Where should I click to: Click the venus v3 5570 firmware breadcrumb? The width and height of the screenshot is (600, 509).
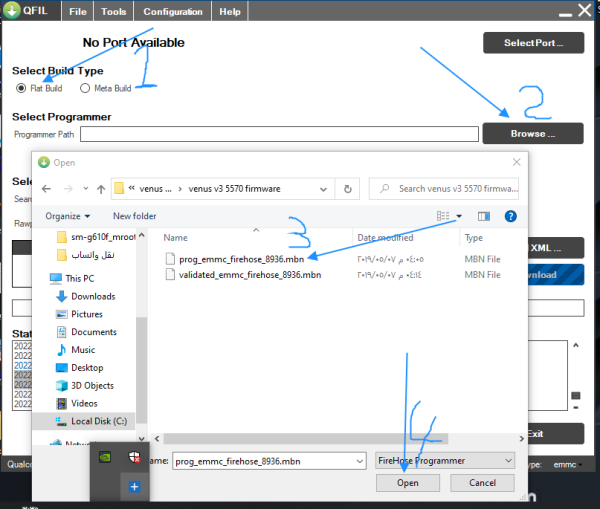tap(234, 189)
